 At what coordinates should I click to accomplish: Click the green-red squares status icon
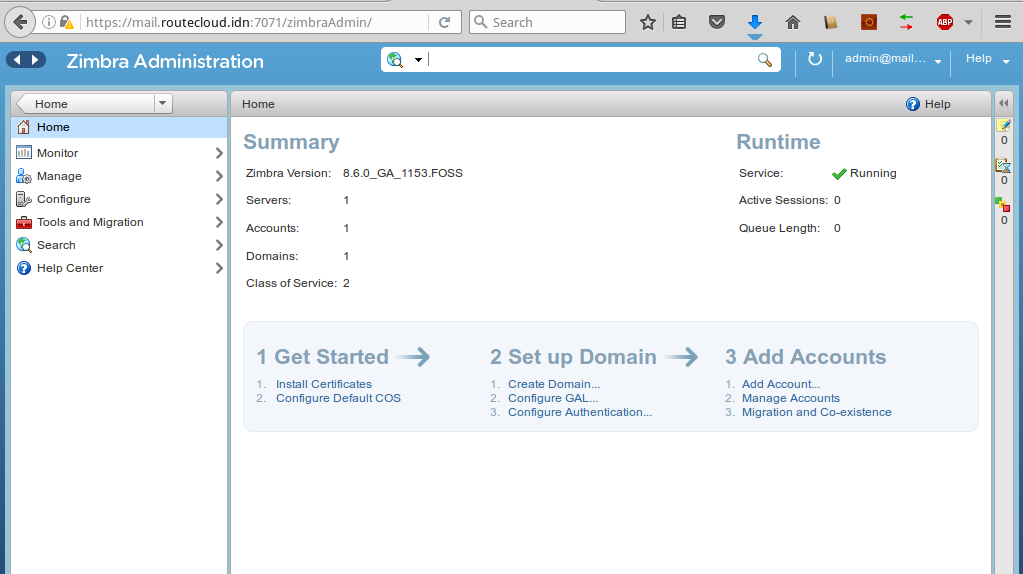1003,205
